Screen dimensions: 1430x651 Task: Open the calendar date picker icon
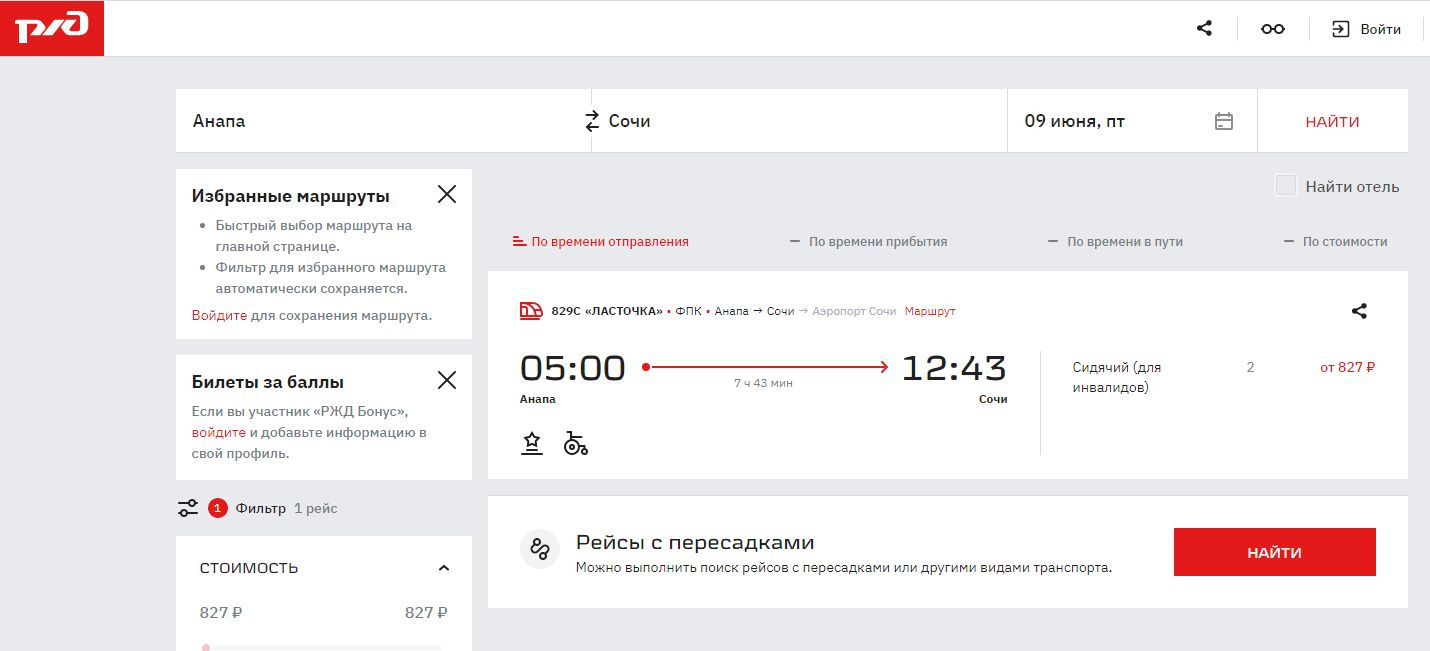pos(1223,121)
